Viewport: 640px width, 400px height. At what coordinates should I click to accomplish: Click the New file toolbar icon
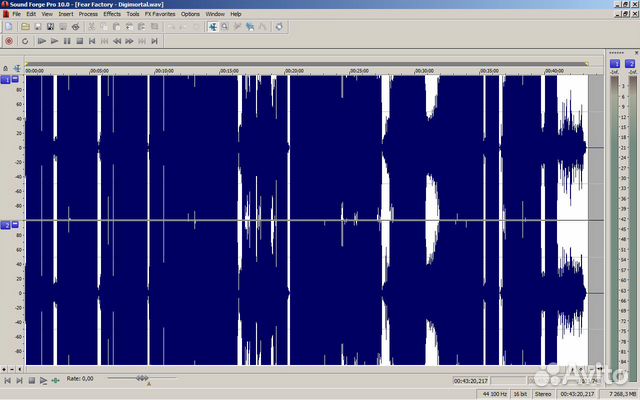pyautogui.click(x=8, y=27)
